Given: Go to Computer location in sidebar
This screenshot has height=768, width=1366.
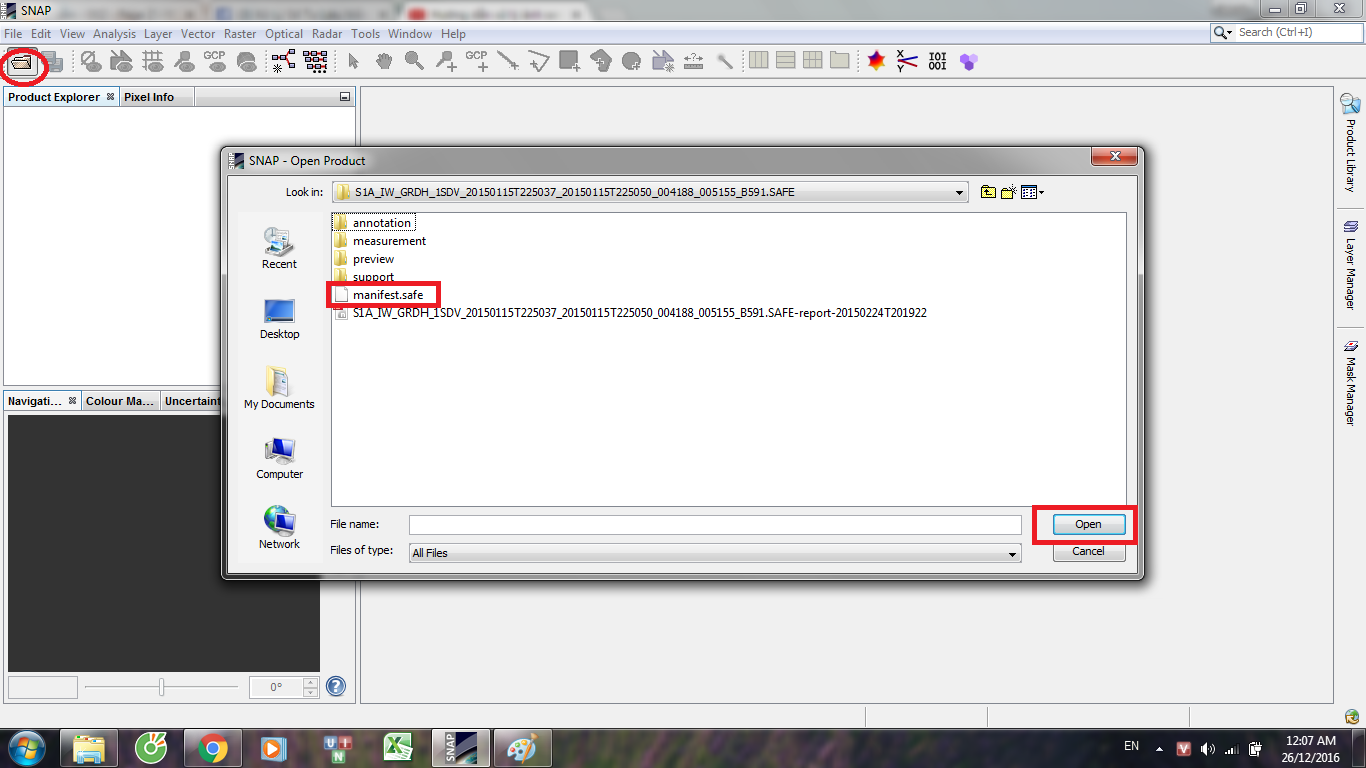Looking at the screenshot, I should pyautogui.click(x=279, y=458).
